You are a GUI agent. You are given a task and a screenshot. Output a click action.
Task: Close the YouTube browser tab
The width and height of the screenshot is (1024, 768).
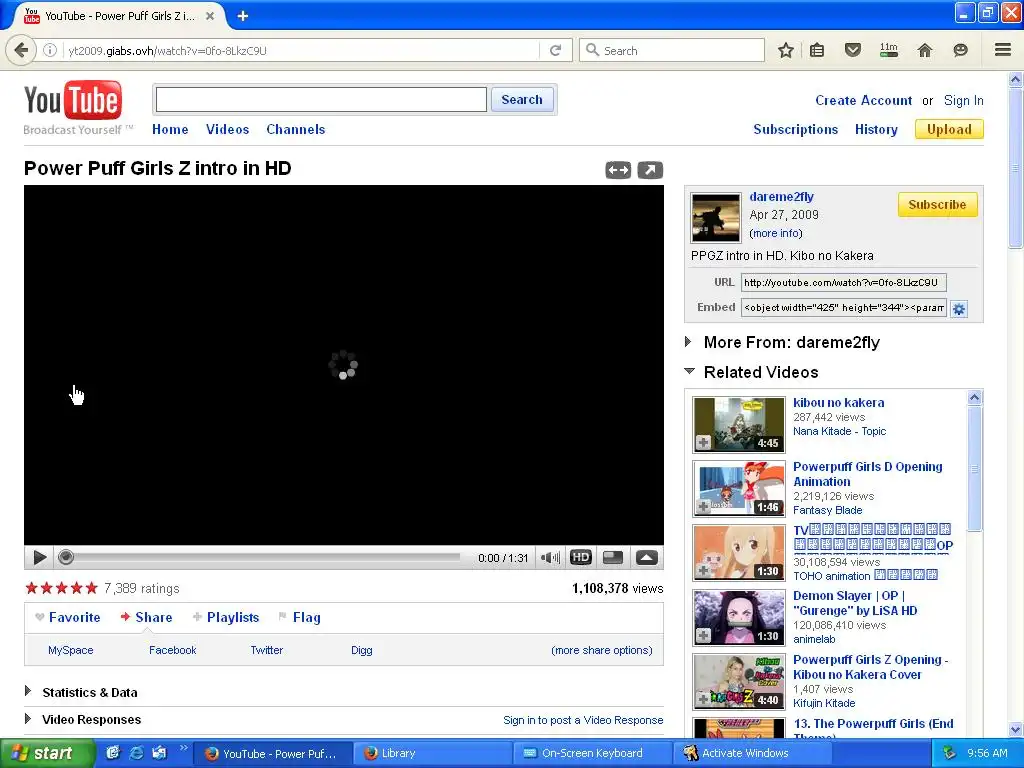coord(210,16)
